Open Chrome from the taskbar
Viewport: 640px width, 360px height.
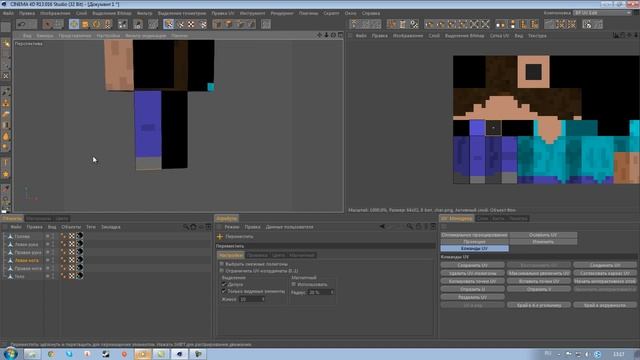51,354
